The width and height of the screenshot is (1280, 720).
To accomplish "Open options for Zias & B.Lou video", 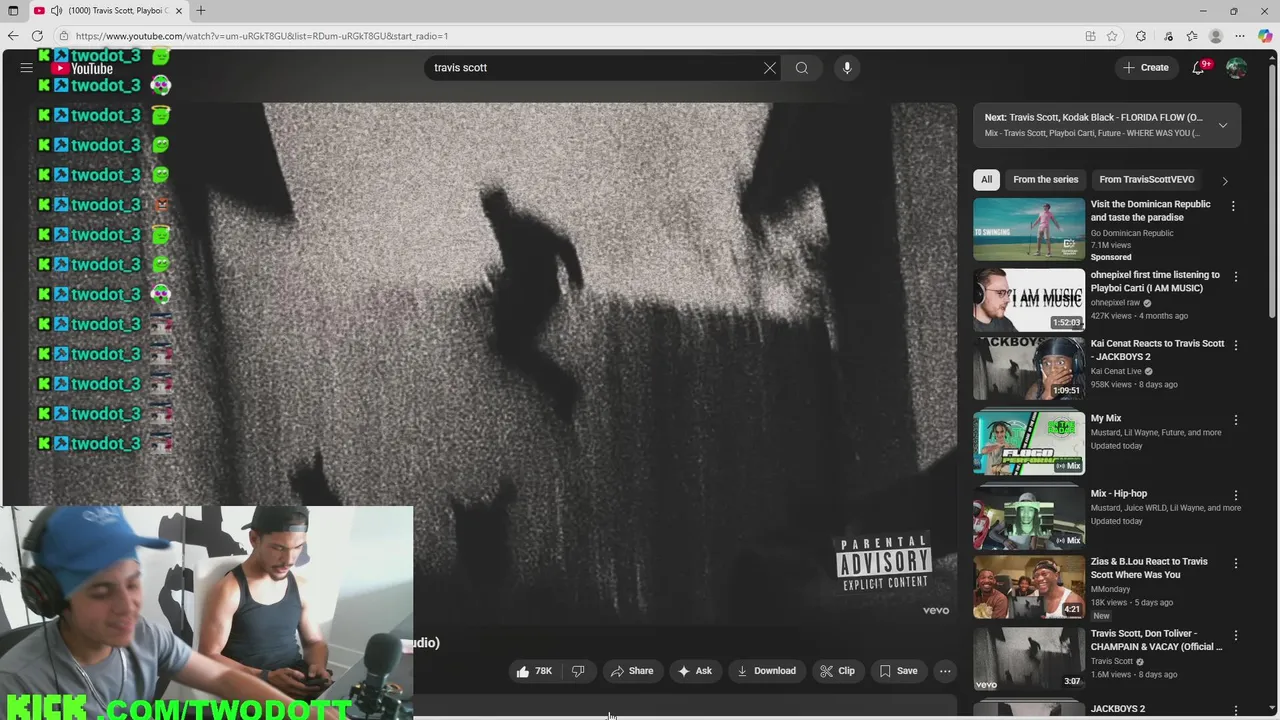I will 1235,563.
